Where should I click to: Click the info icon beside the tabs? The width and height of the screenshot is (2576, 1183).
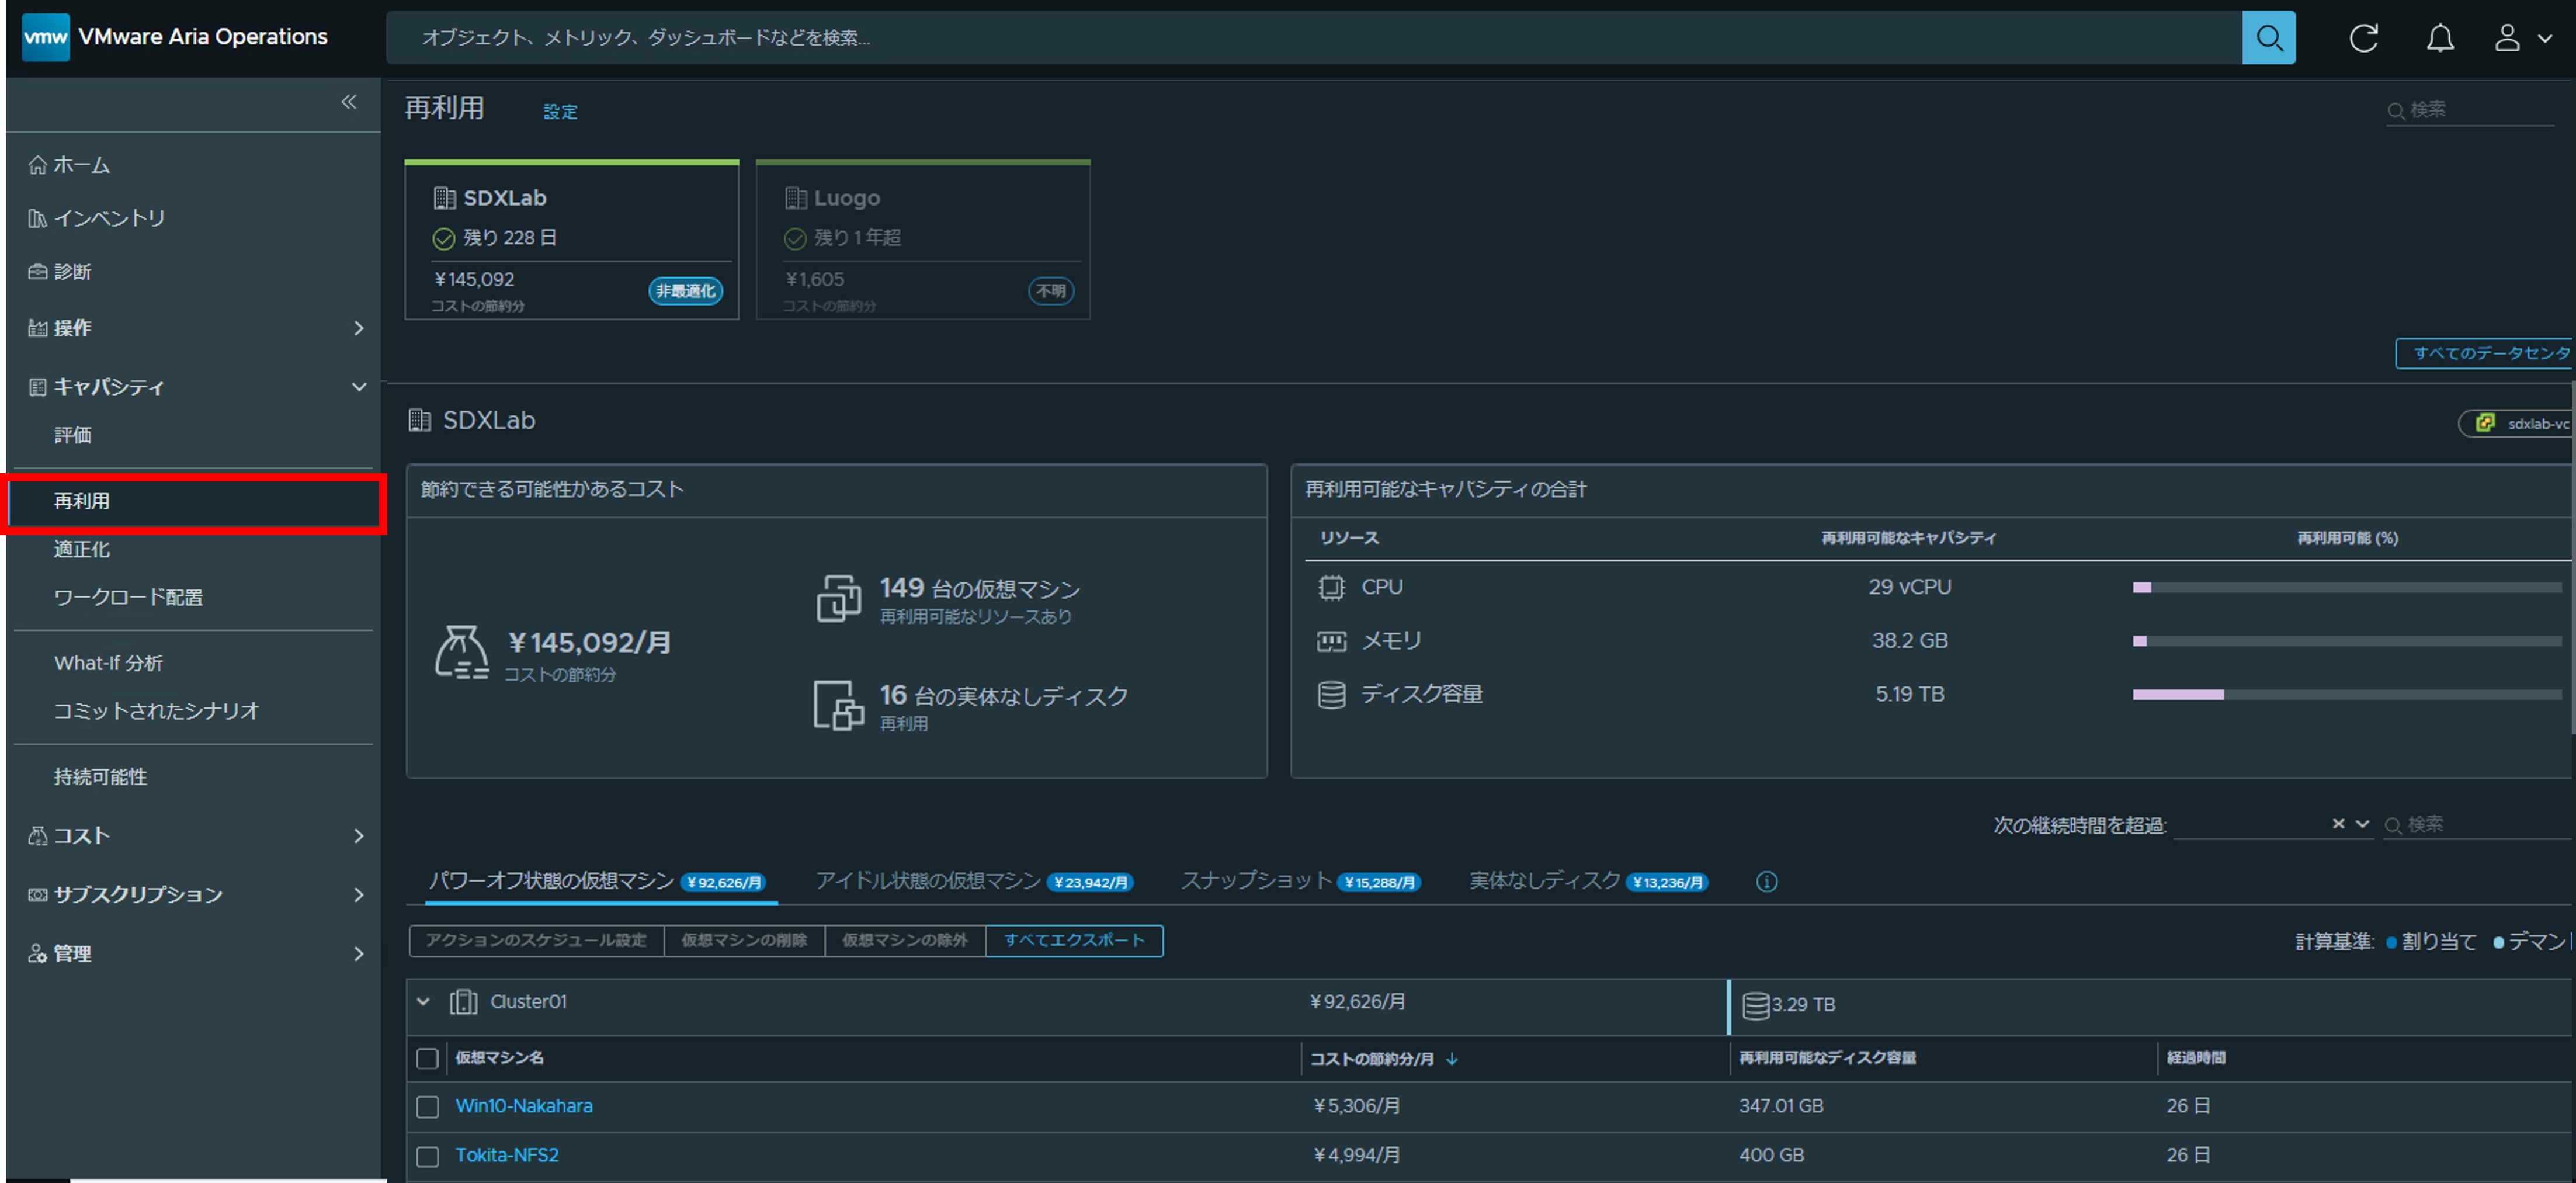pyautogui.click(x=1766, y=882)
